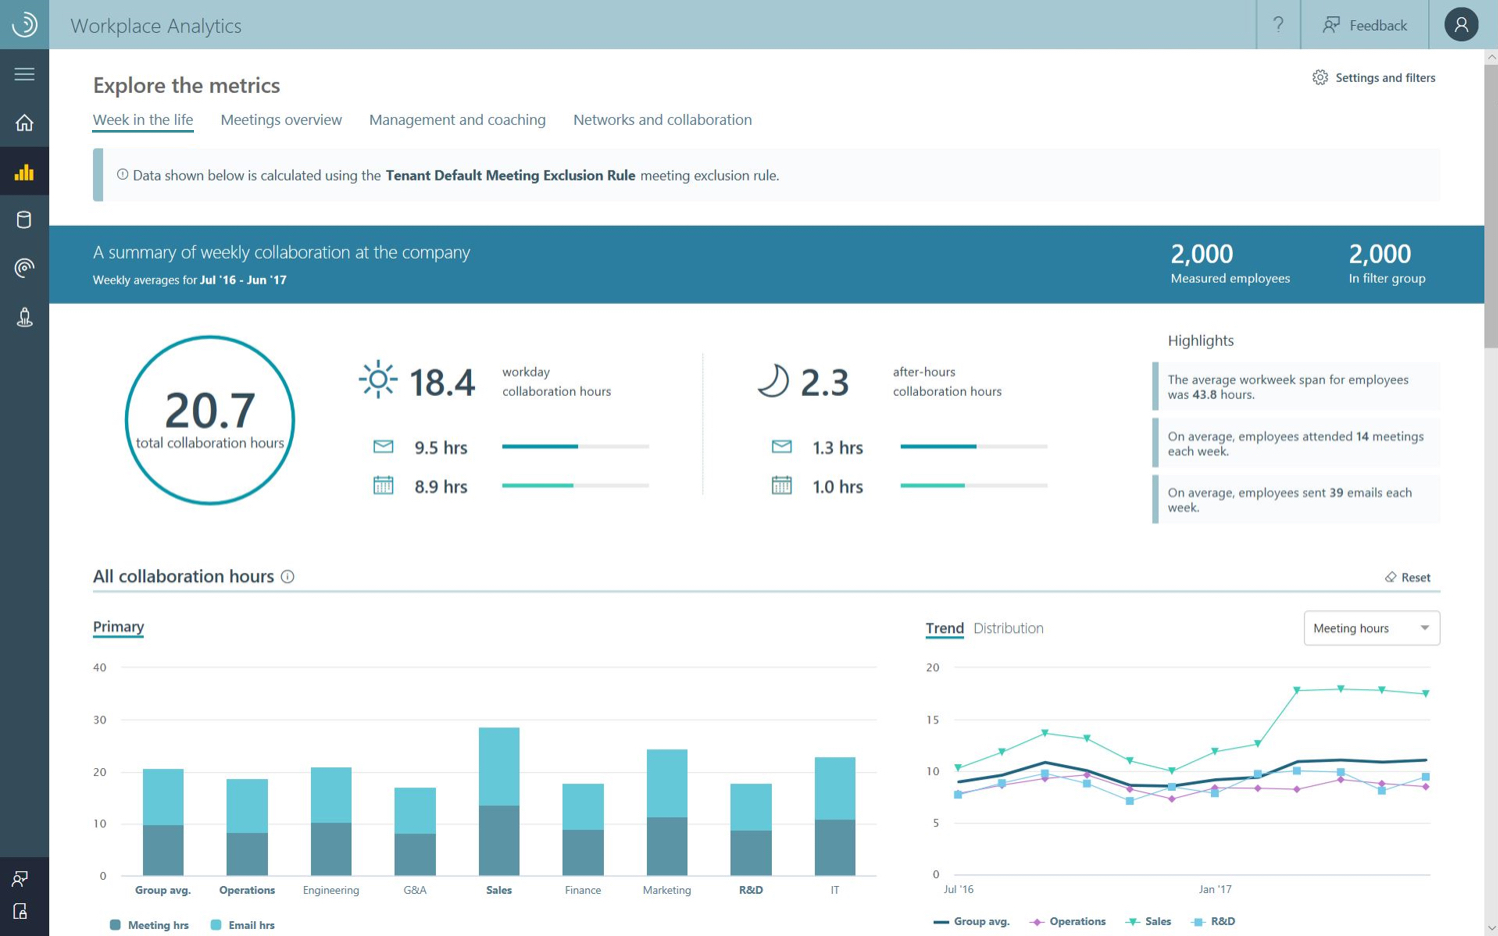Open Networks and collaboration tab

[x=662, y=120]
